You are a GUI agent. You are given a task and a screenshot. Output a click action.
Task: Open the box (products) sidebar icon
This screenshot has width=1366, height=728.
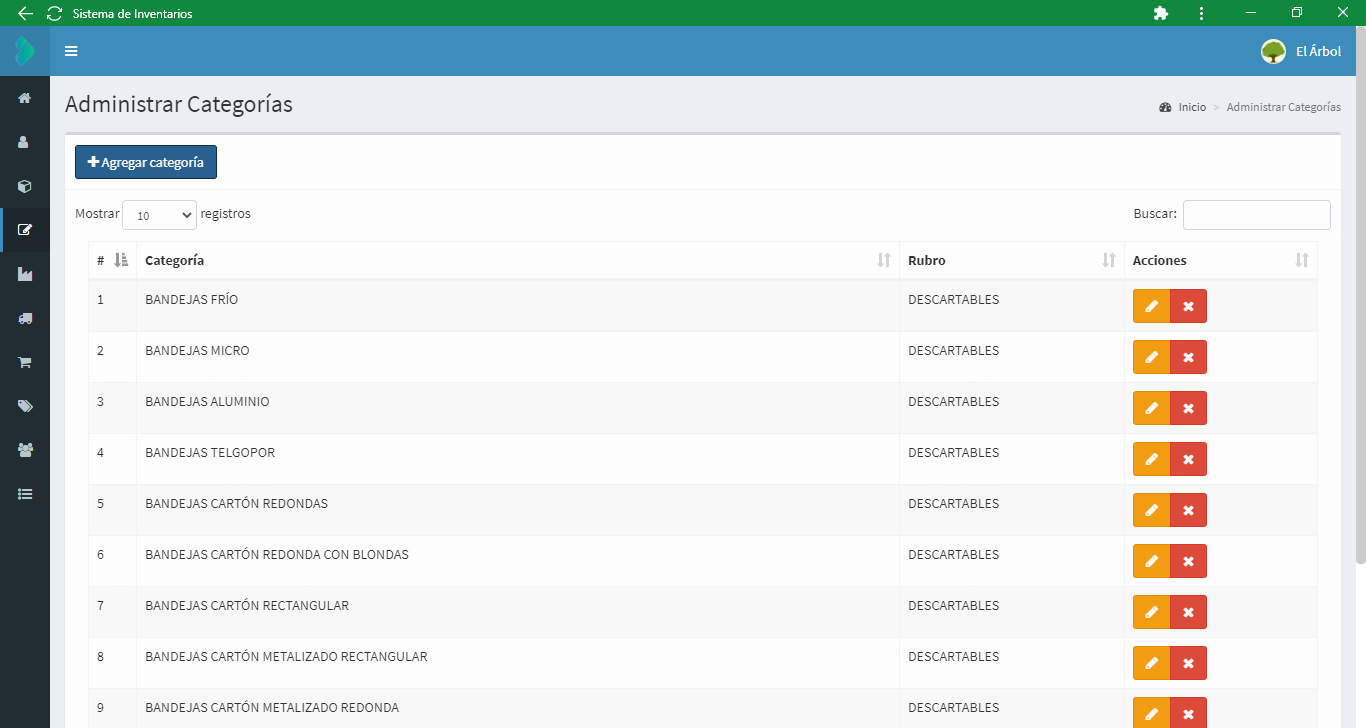(25, 186)
